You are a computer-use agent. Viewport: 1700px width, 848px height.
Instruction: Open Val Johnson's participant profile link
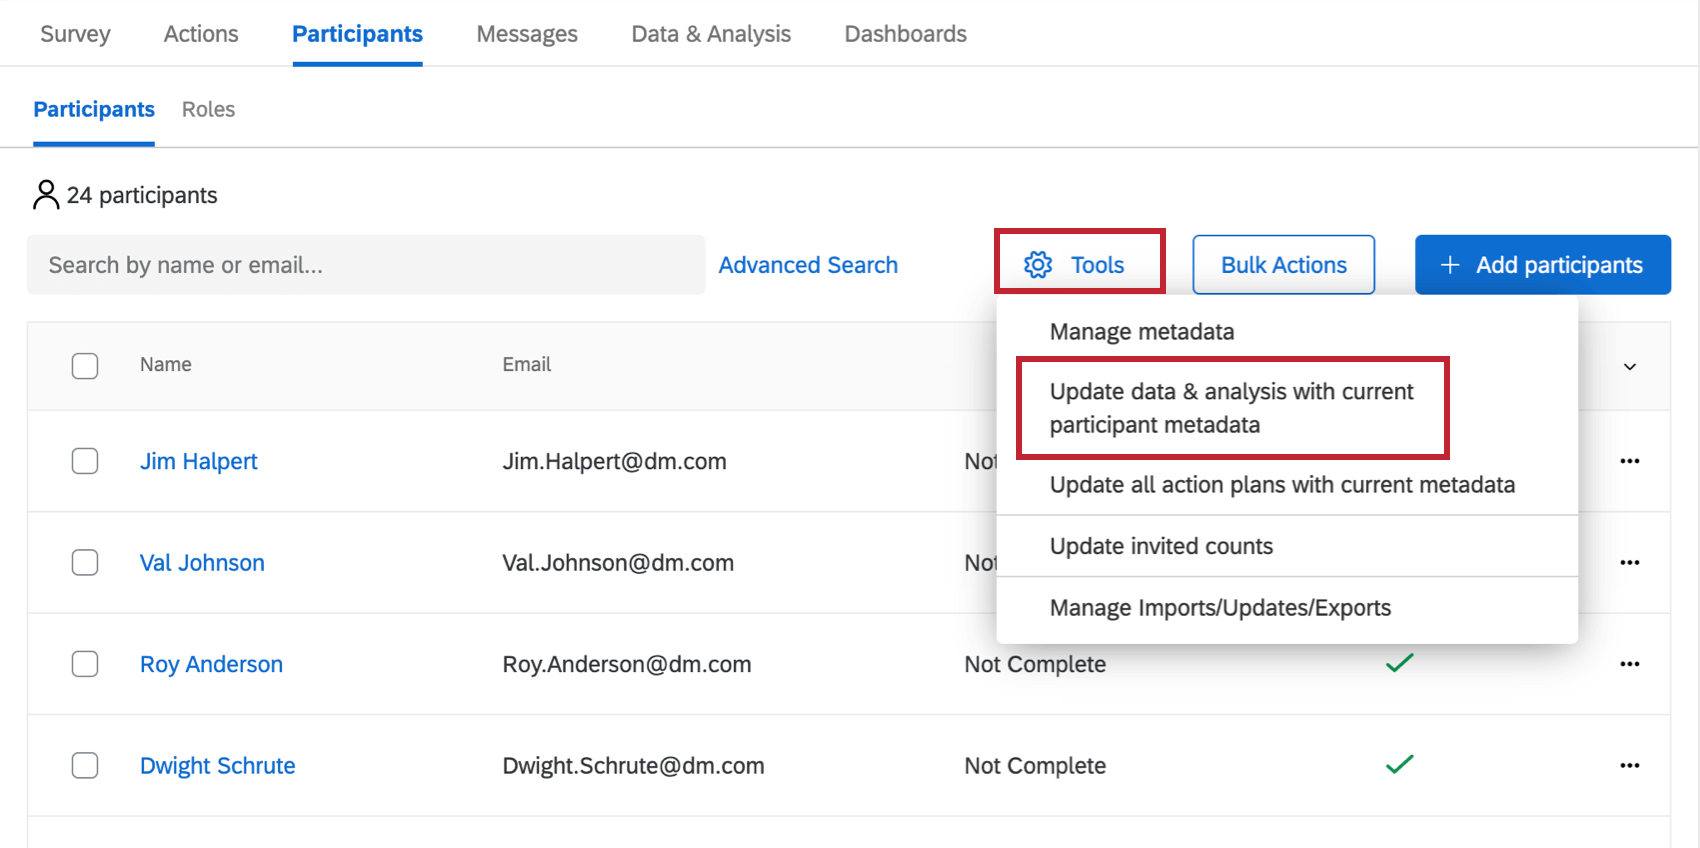202,563
